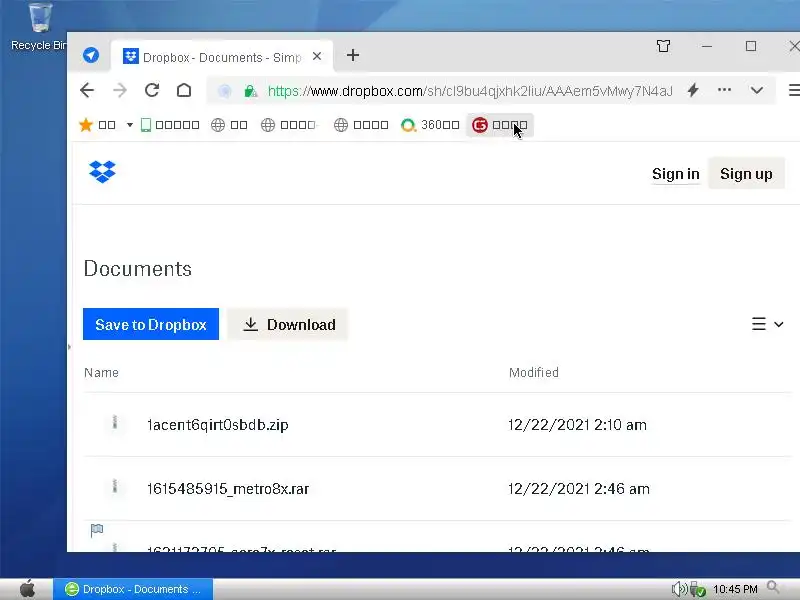Open the browser hamburger menu

pyautogui.click(x=794, y=90)
